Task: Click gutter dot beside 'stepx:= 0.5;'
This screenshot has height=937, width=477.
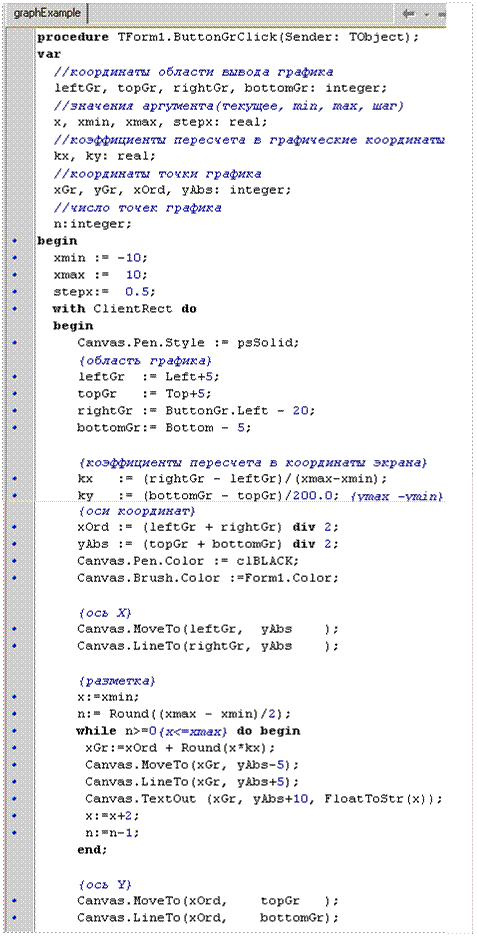Action: click(14, 293)
